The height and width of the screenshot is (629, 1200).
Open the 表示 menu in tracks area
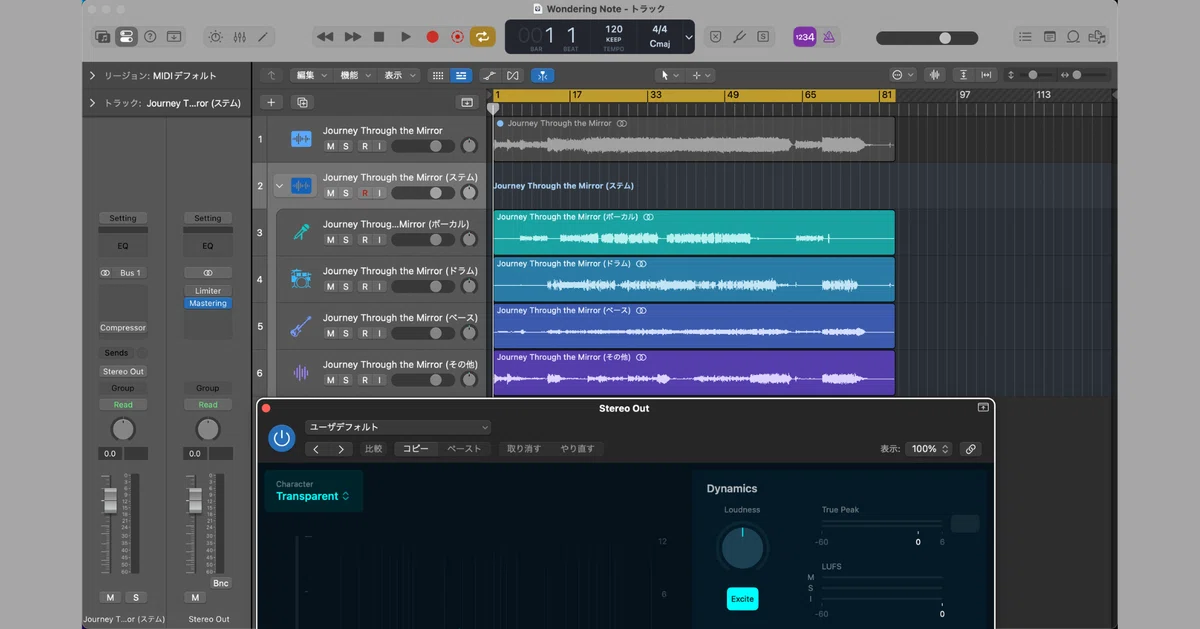pyautogui.click(x=398, y=75)
